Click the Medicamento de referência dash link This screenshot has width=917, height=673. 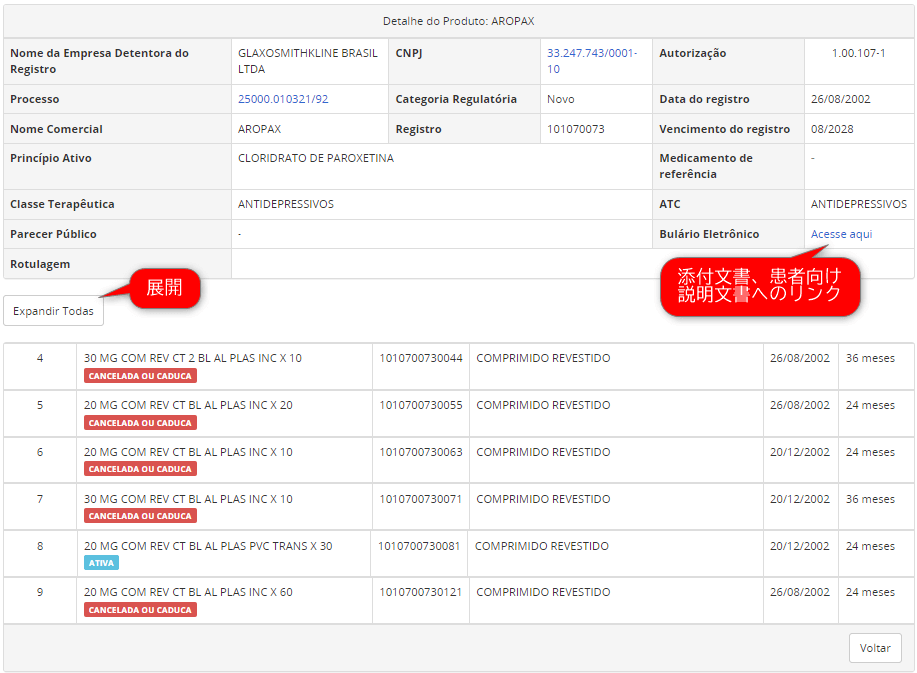pyautogui.click(x=813, y=158)
